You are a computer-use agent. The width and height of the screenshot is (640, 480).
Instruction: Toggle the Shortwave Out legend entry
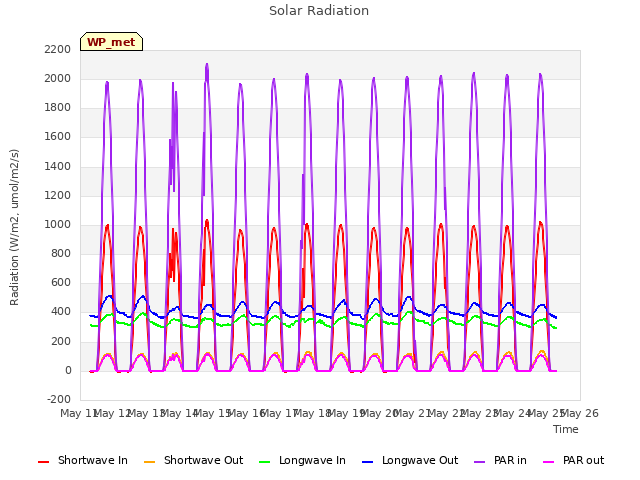193,460
